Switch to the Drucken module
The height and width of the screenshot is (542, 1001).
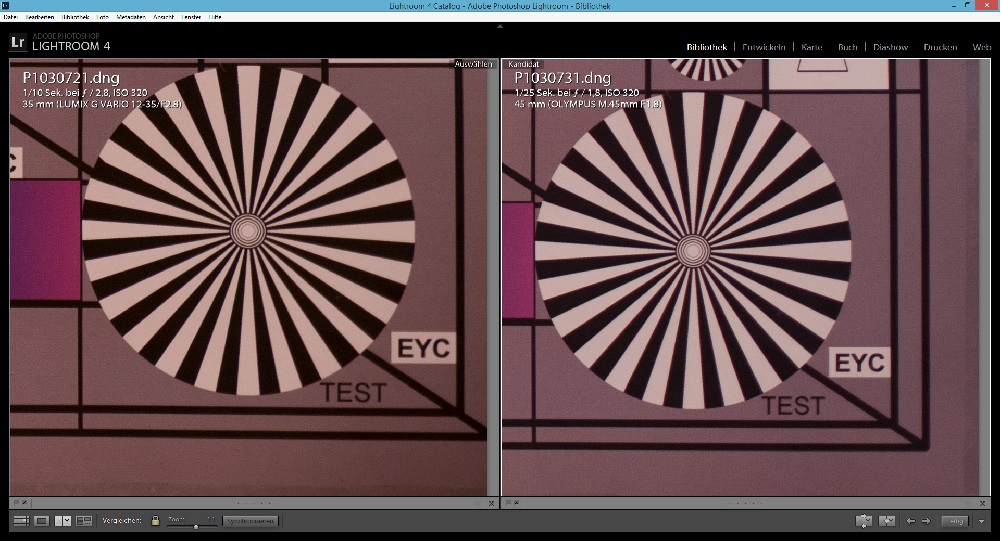point(940,47)
